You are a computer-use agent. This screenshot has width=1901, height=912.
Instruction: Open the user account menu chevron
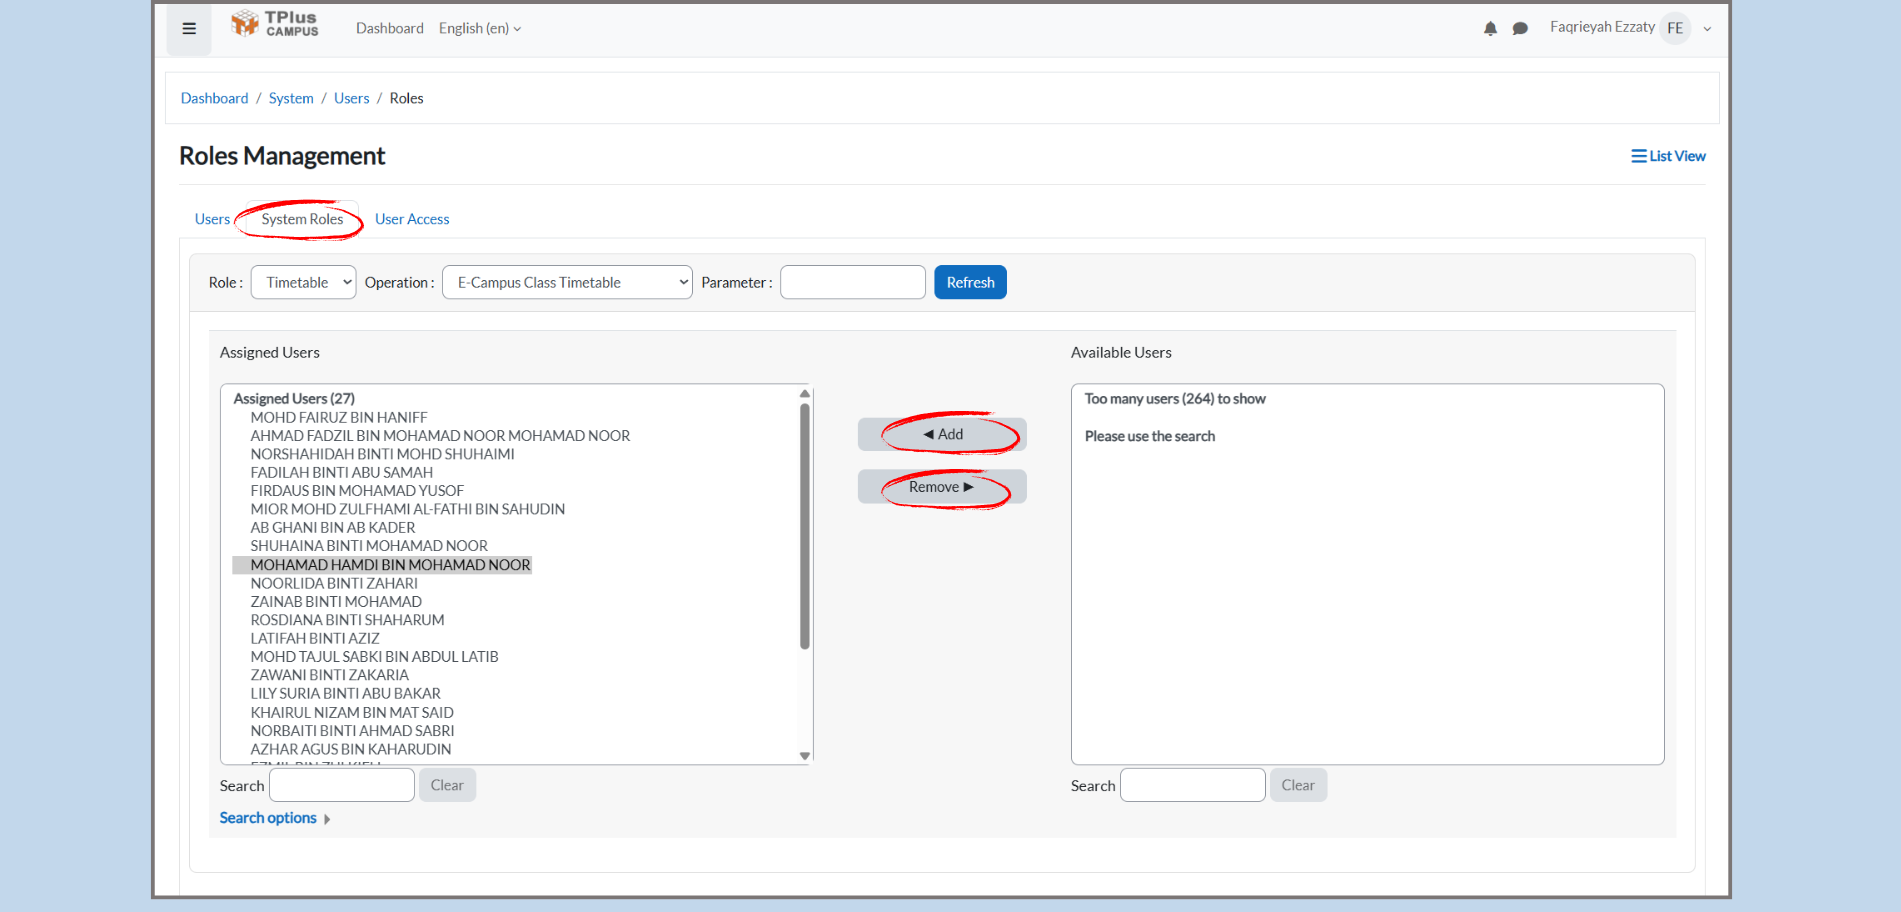coord(1707,29)
